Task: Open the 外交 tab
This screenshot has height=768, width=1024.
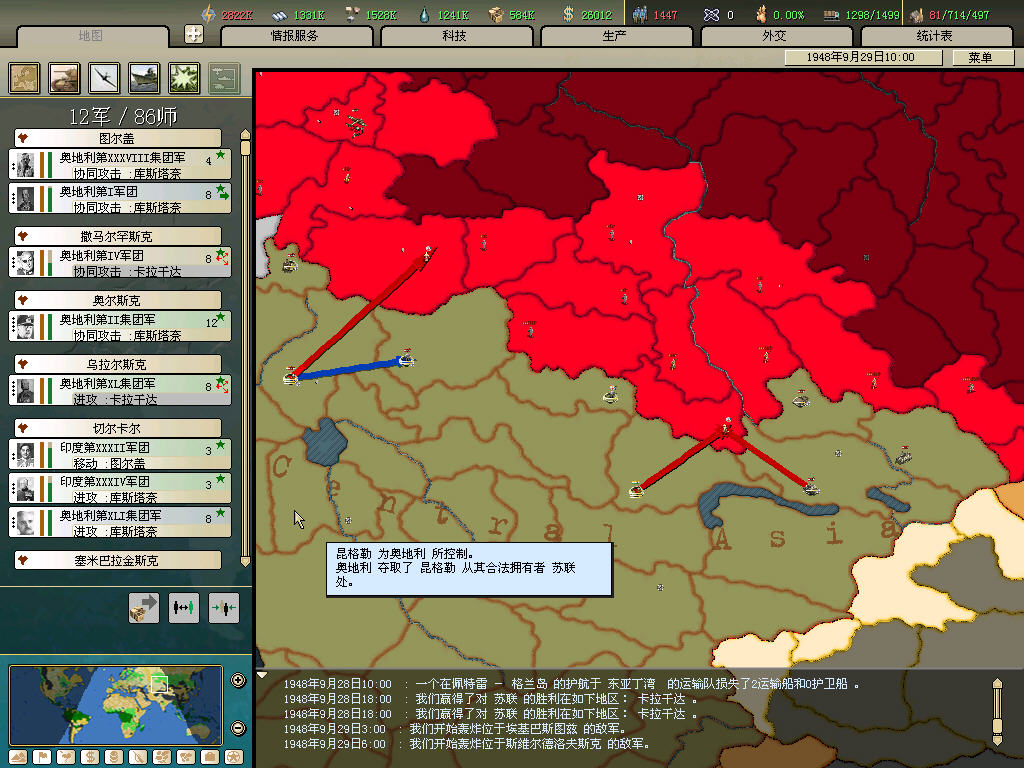Action: tap(774, 36)
